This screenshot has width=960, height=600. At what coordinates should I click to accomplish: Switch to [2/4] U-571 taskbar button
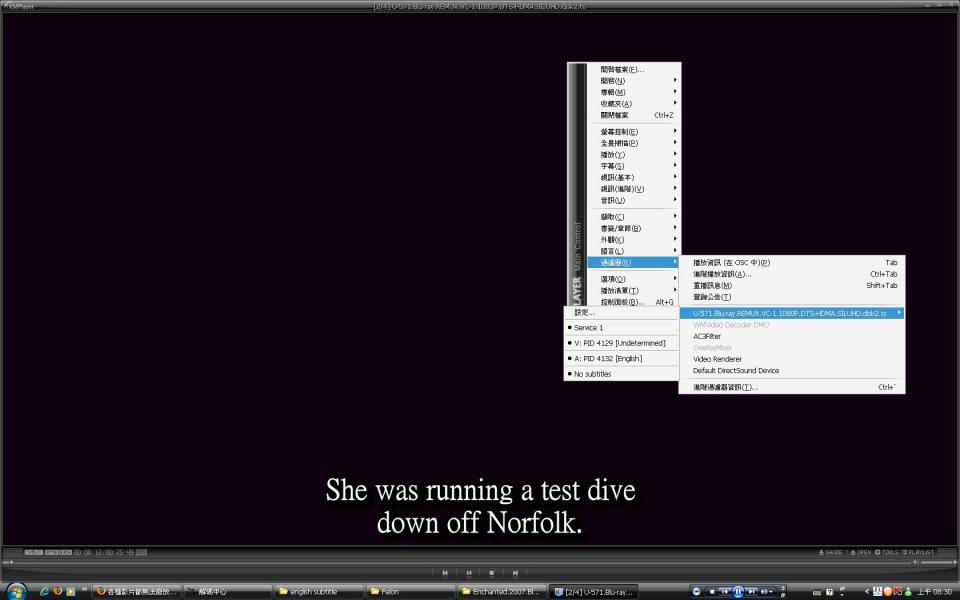593,591
